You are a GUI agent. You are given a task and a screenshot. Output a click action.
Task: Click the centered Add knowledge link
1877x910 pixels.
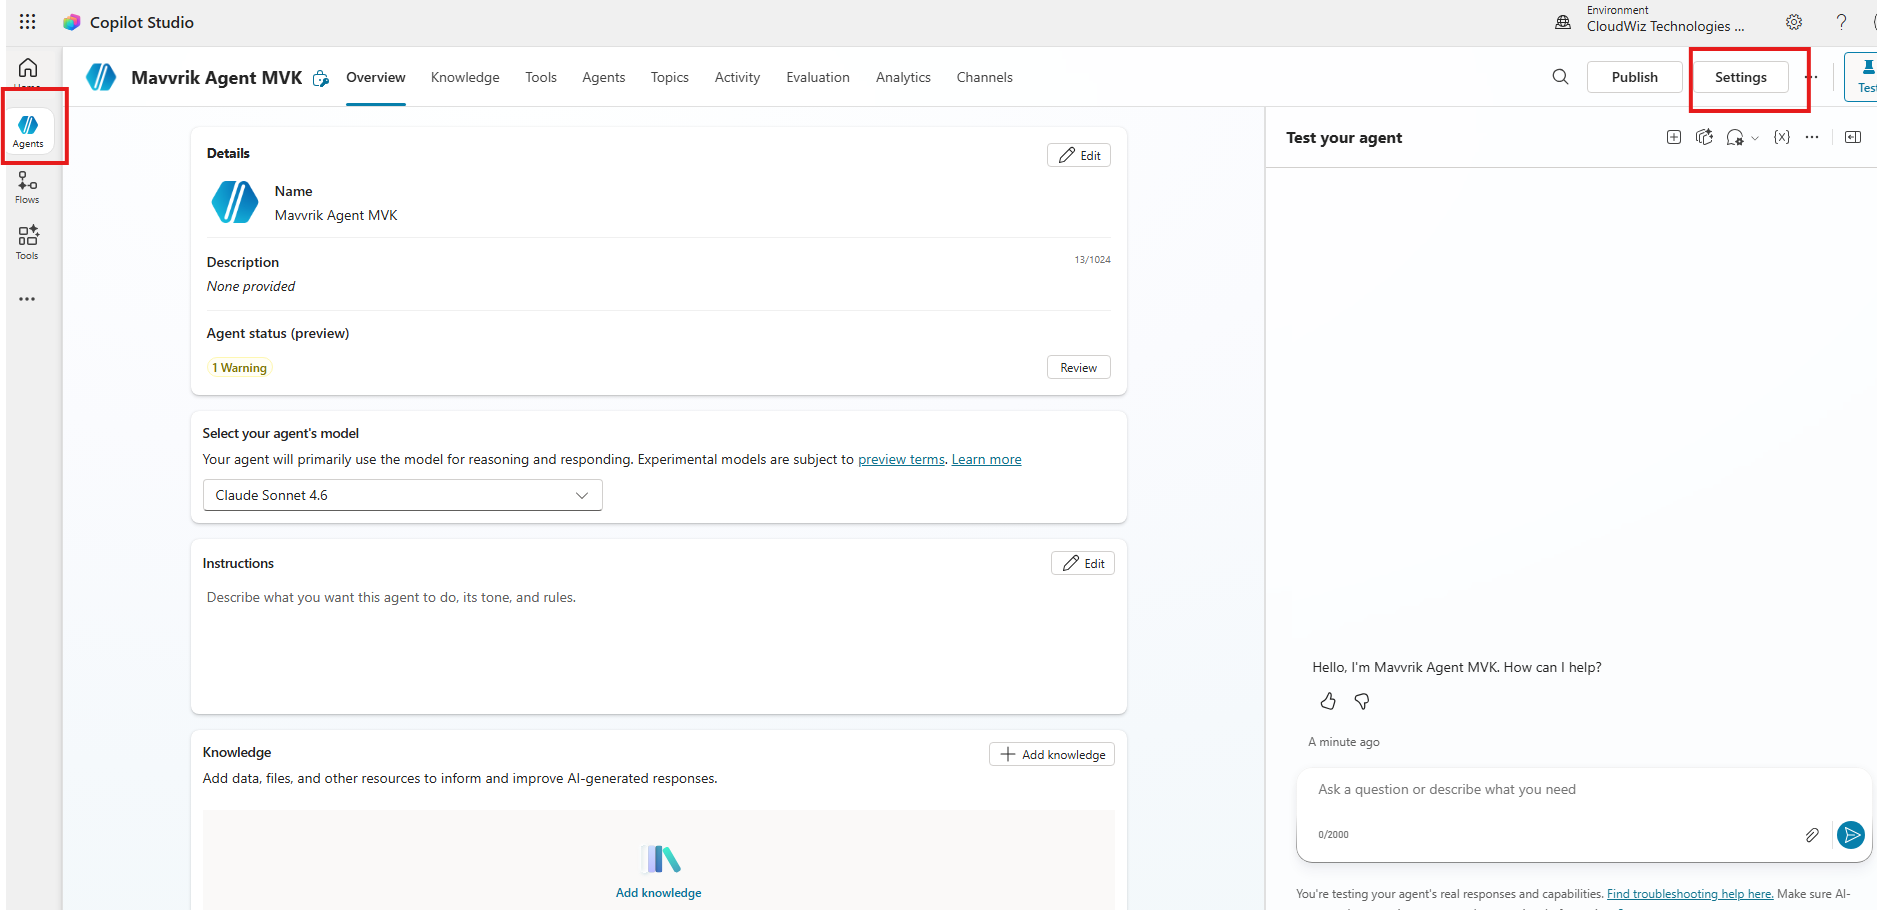pos(659,893)
